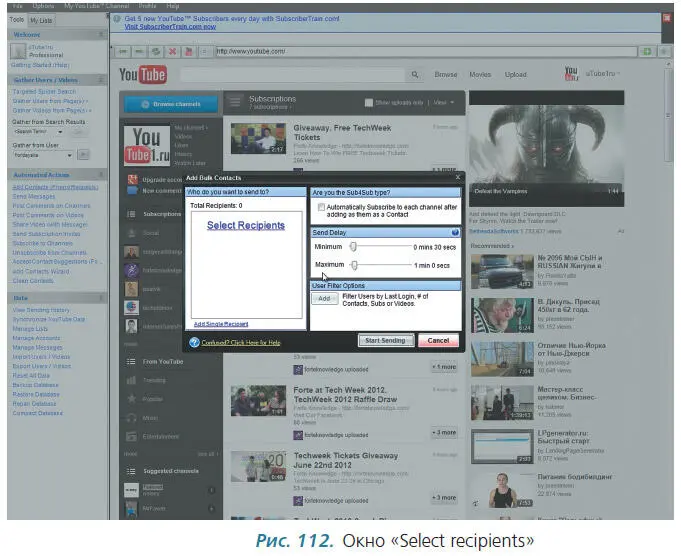Click the Trending chart icon in sidebar

pyautogui.click(x=131, y=380)
